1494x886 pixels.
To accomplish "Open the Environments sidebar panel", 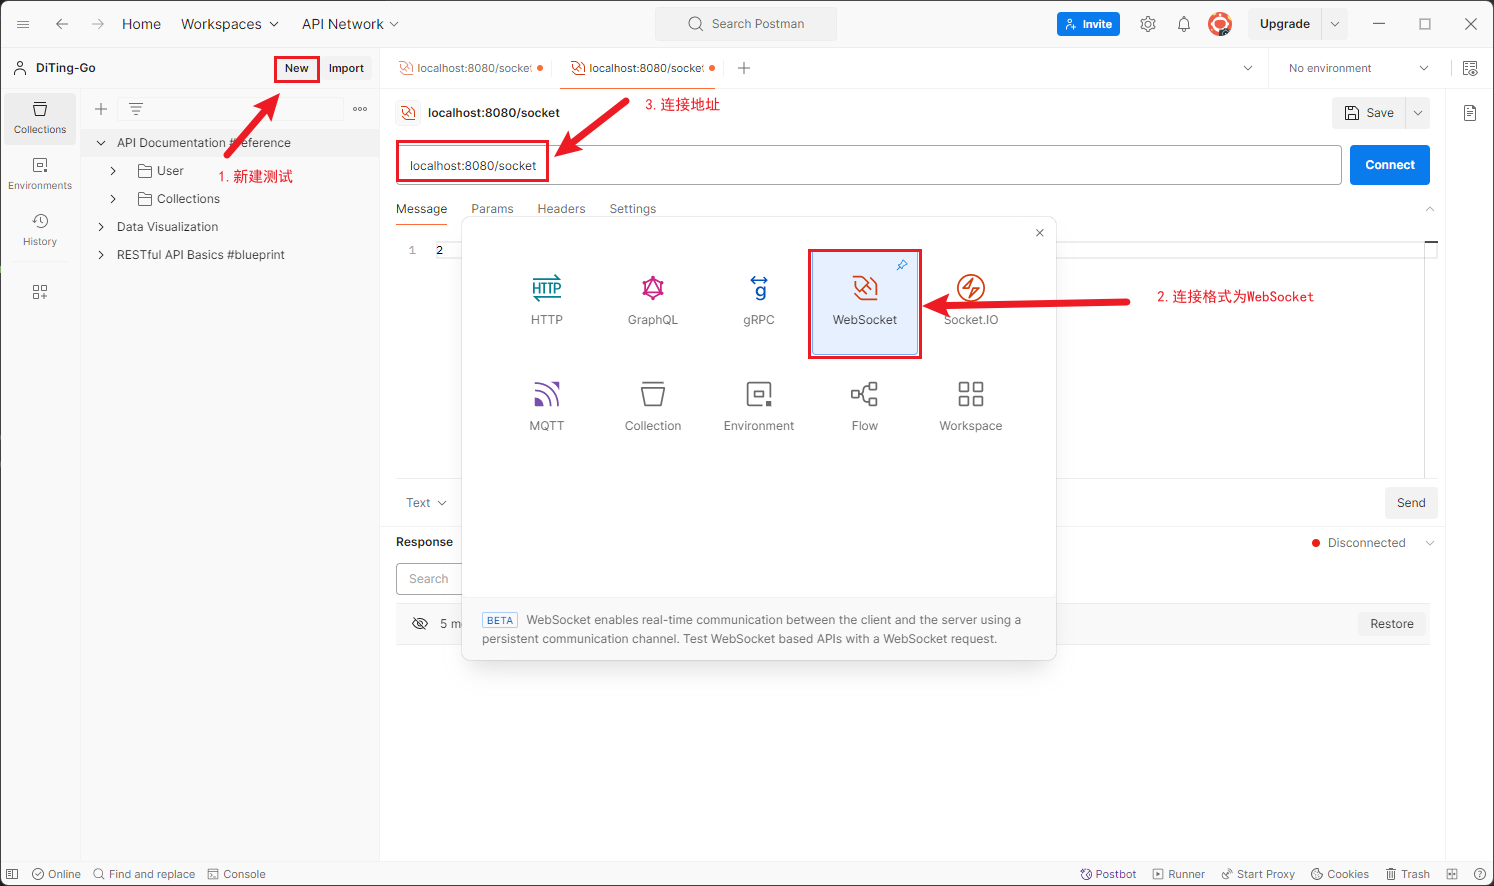I will 40,174.
